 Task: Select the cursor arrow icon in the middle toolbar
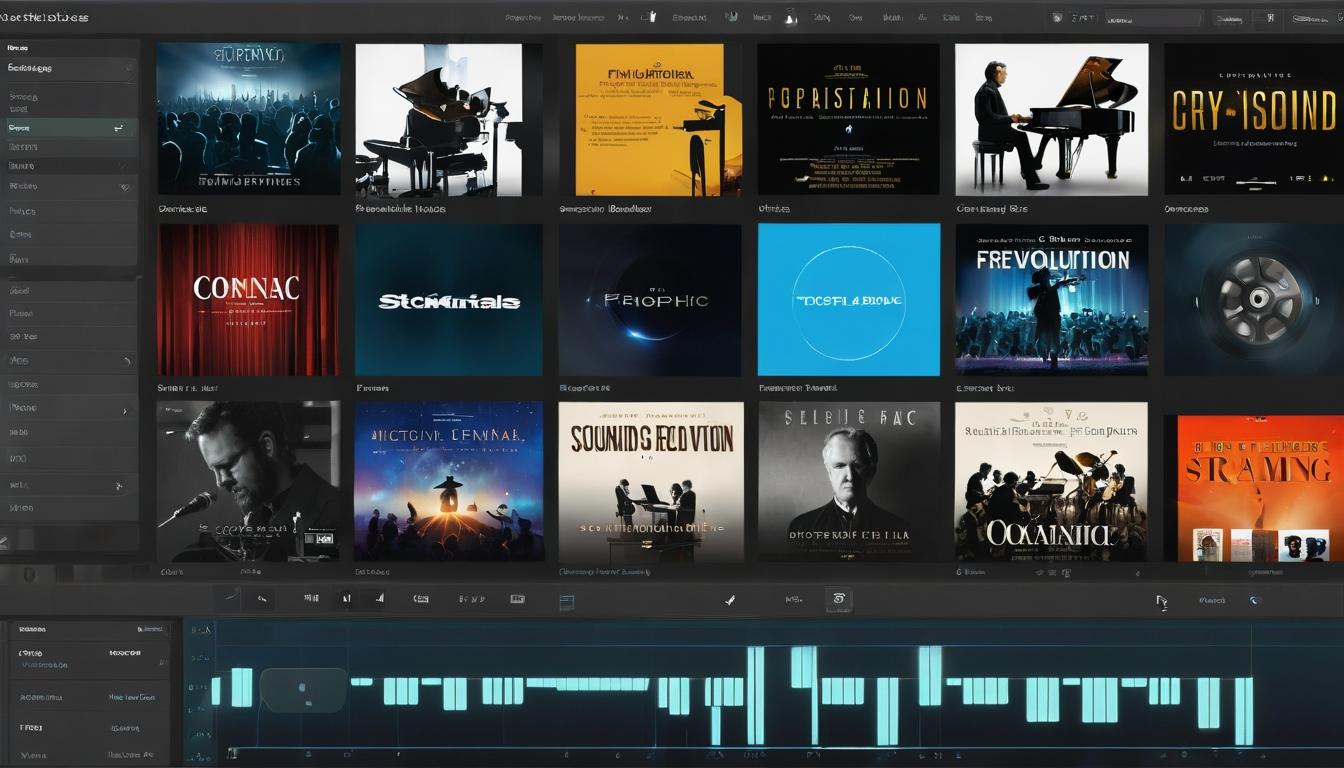coord(1162,601)
